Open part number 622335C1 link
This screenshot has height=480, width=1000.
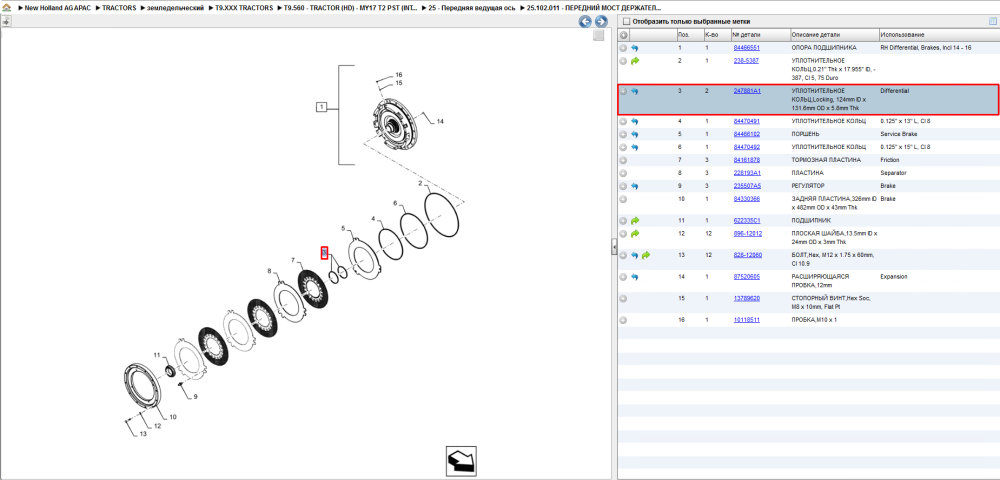[747, 221]
